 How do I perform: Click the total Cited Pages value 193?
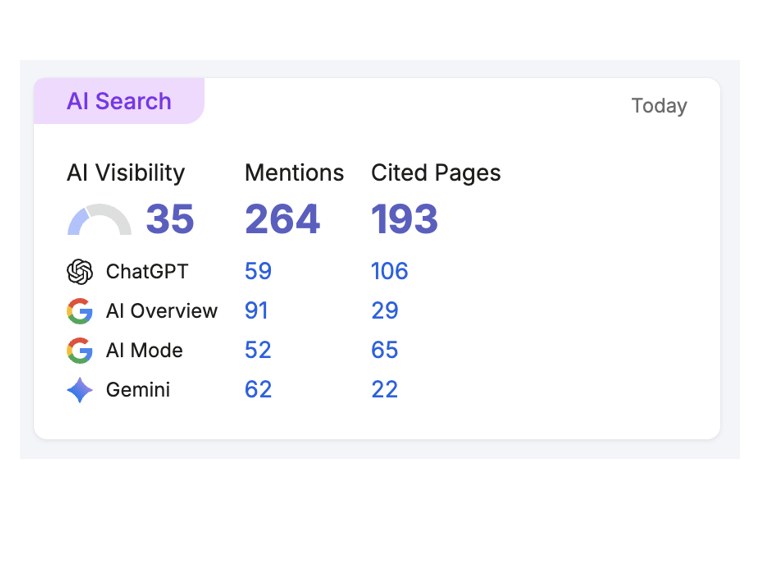click(405, 219)
